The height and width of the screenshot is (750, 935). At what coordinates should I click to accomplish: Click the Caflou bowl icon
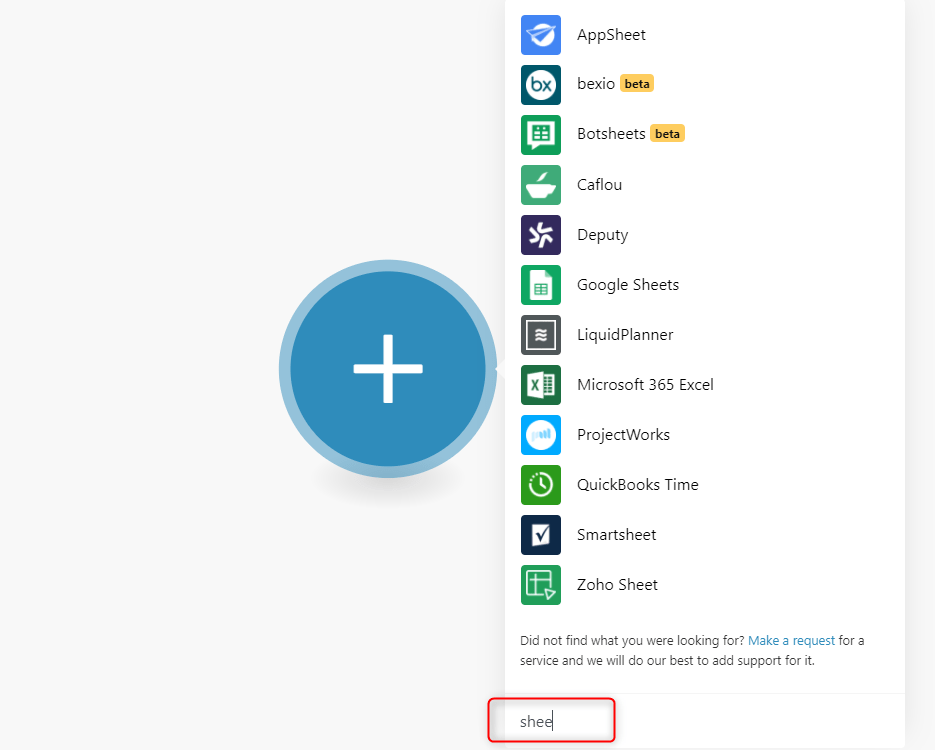pos(541,185)
